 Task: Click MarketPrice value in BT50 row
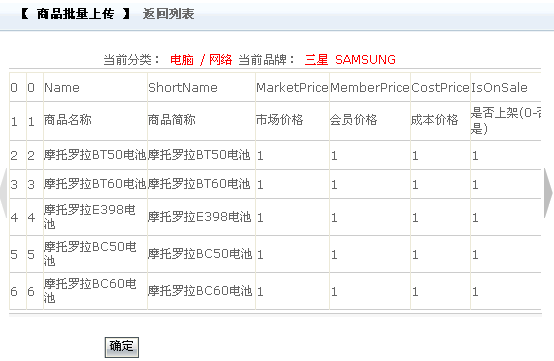tap(260, 156)
